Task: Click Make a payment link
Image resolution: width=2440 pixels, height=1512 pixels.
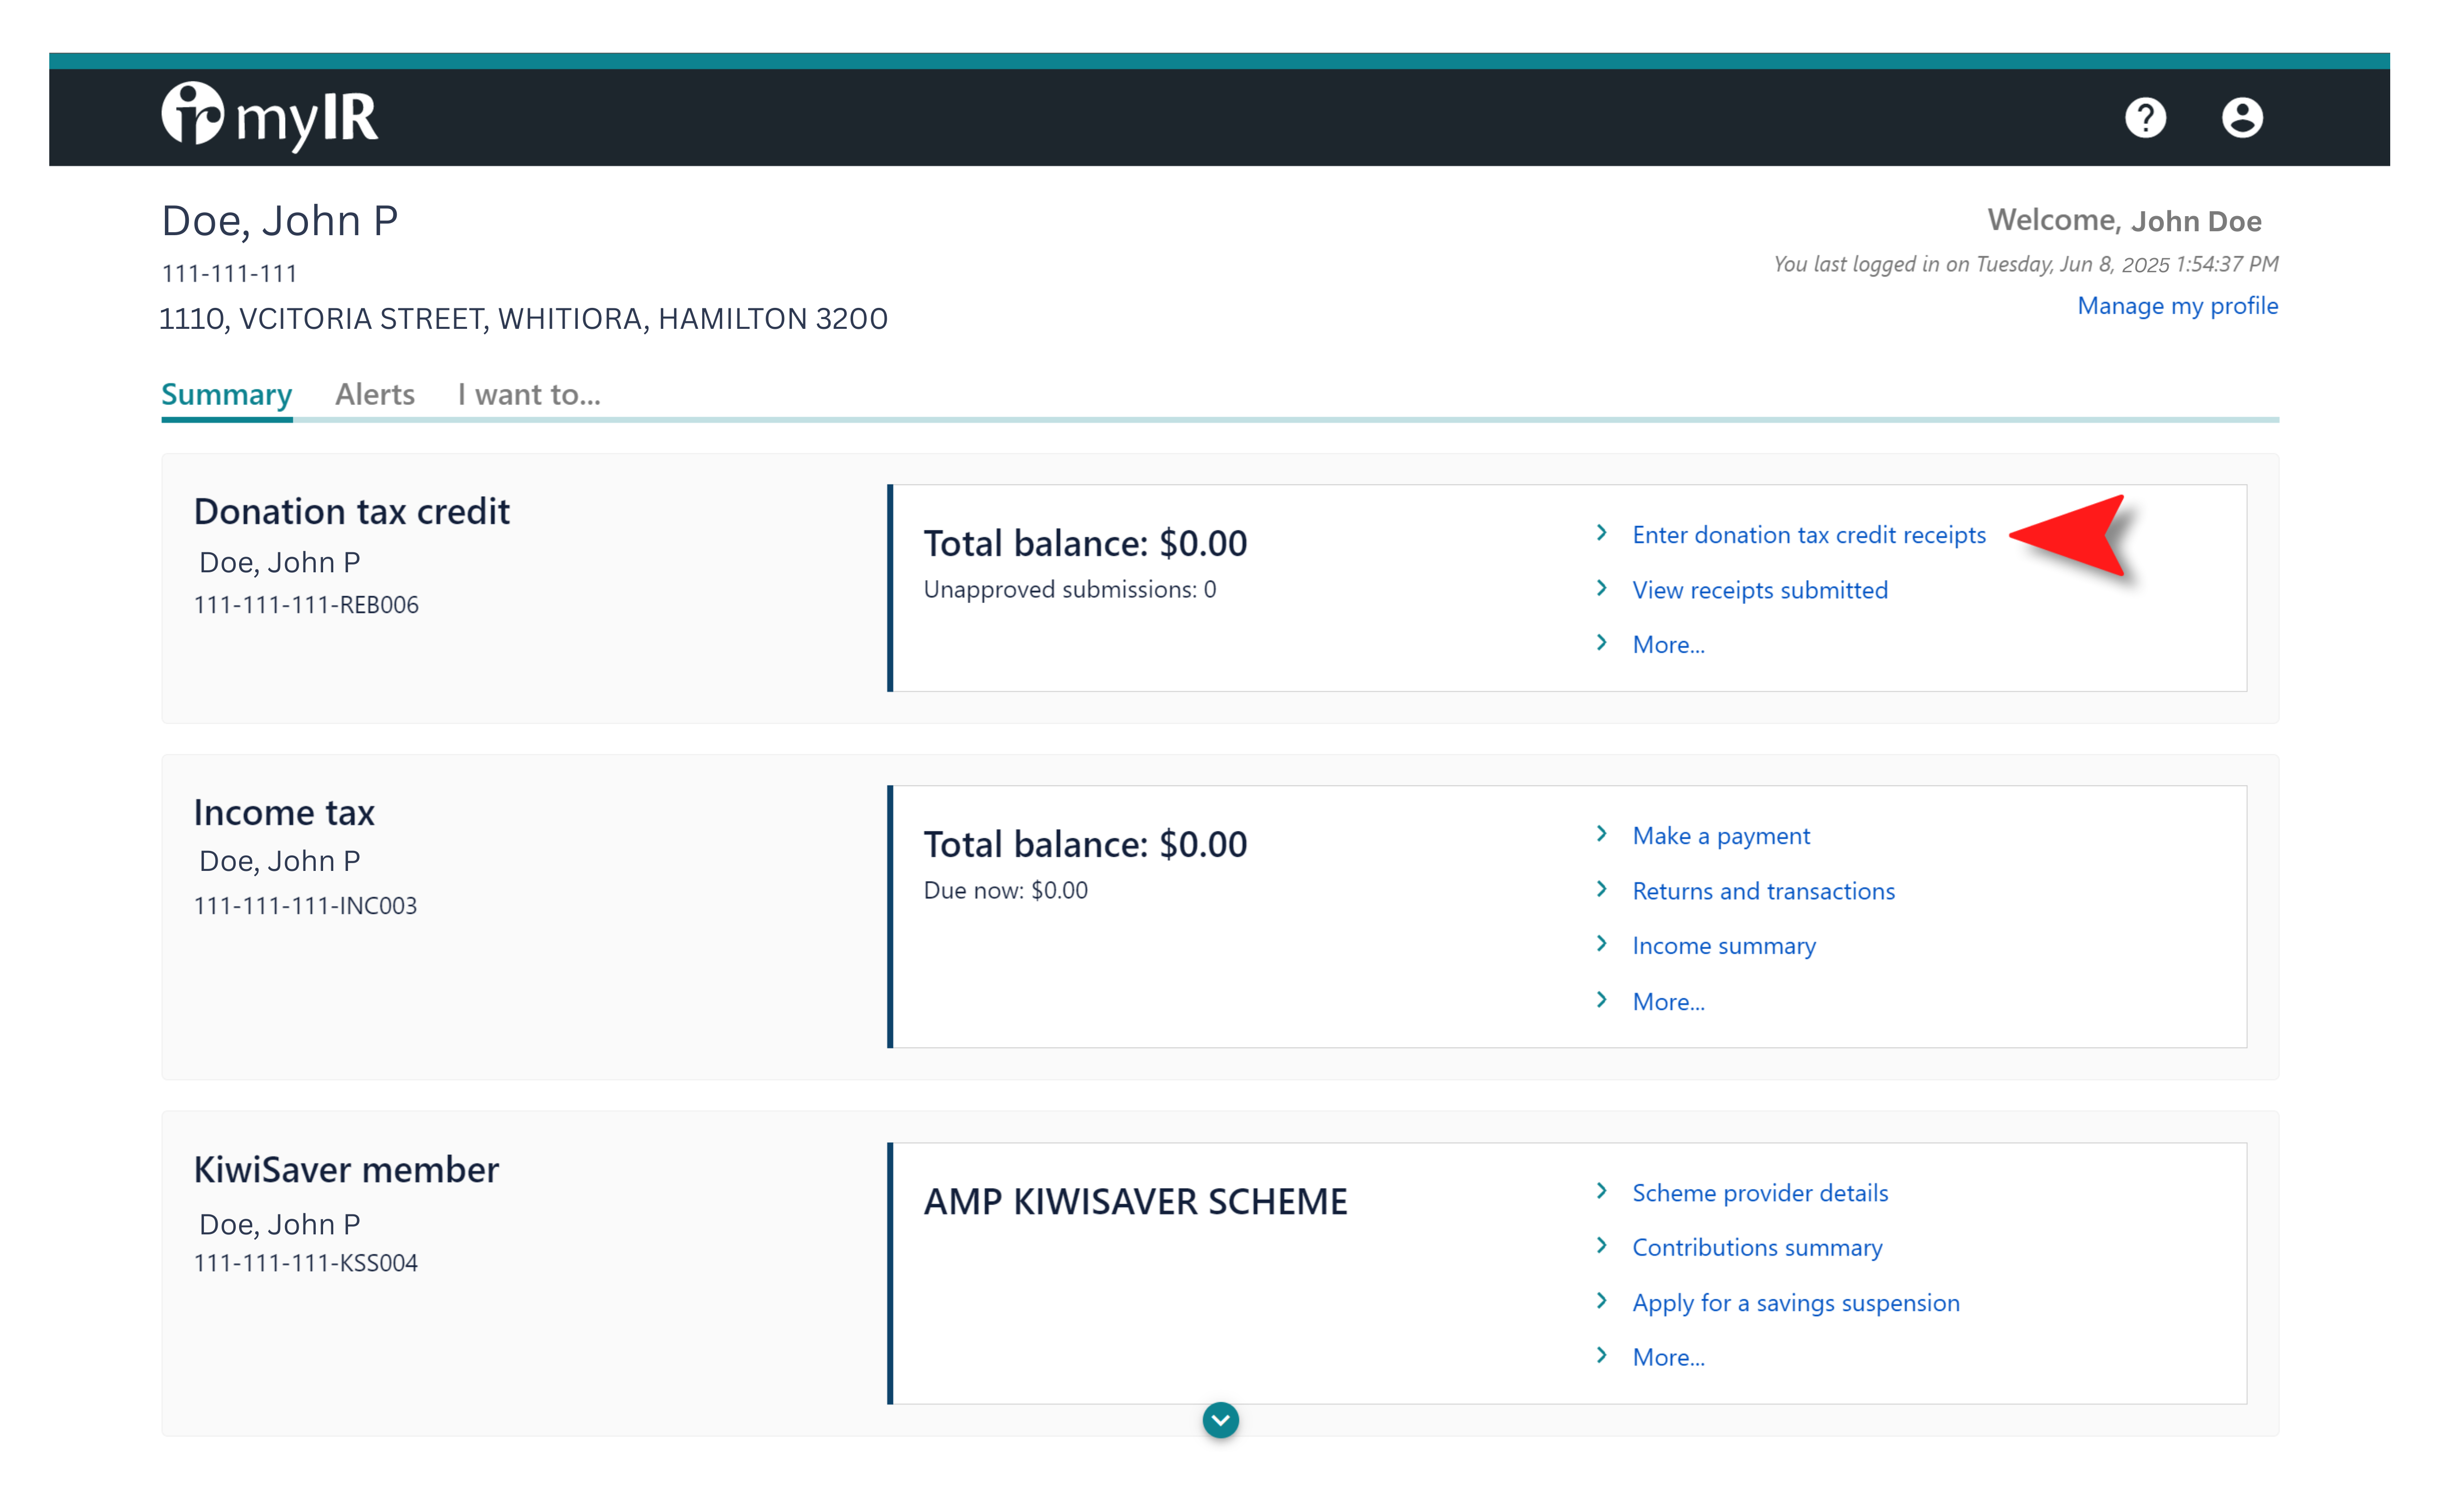Action: point(1720,836)
